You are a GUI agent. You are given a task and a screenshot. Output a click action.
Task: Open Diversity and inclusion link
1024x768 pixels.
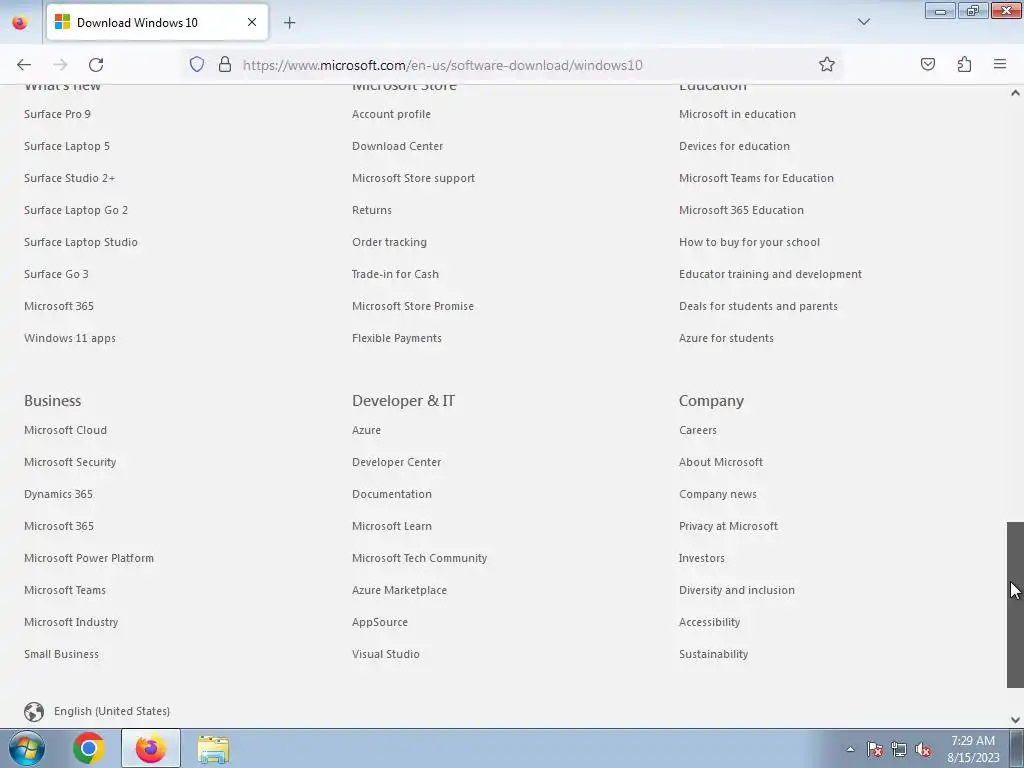(x=737, y=590)
